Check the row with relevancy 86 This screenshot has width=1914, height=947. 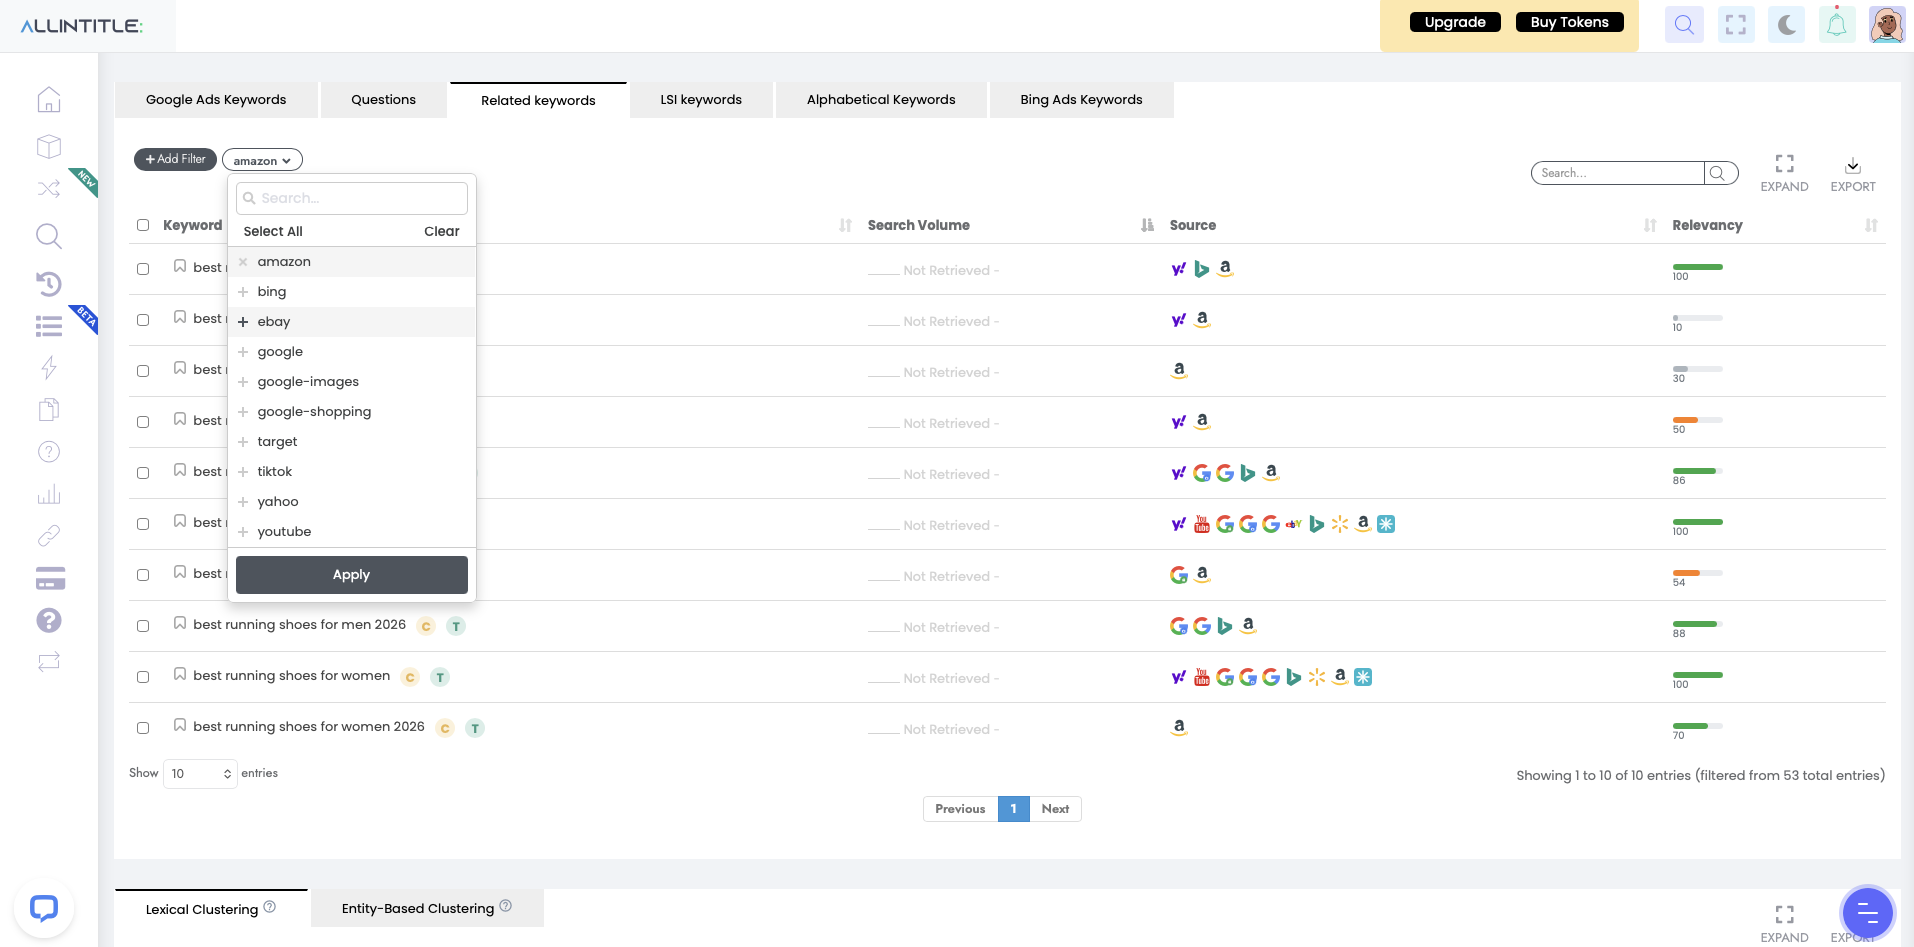[143, 473]
